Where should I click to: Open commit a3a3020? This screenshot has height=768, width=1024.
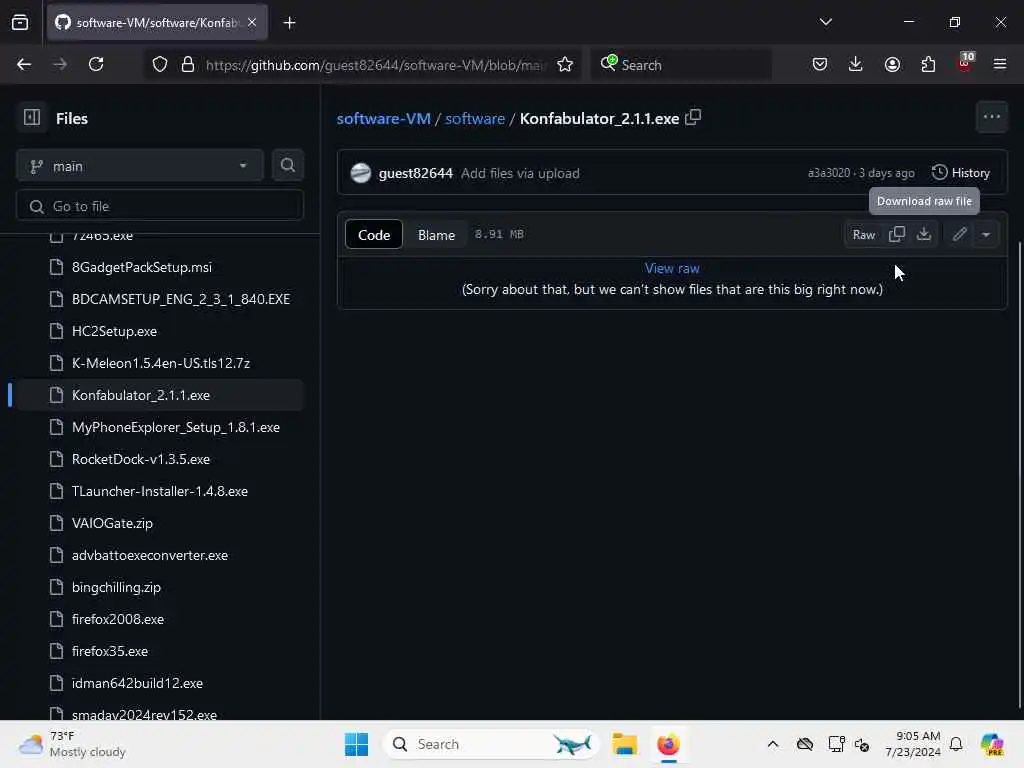(829, 173)
